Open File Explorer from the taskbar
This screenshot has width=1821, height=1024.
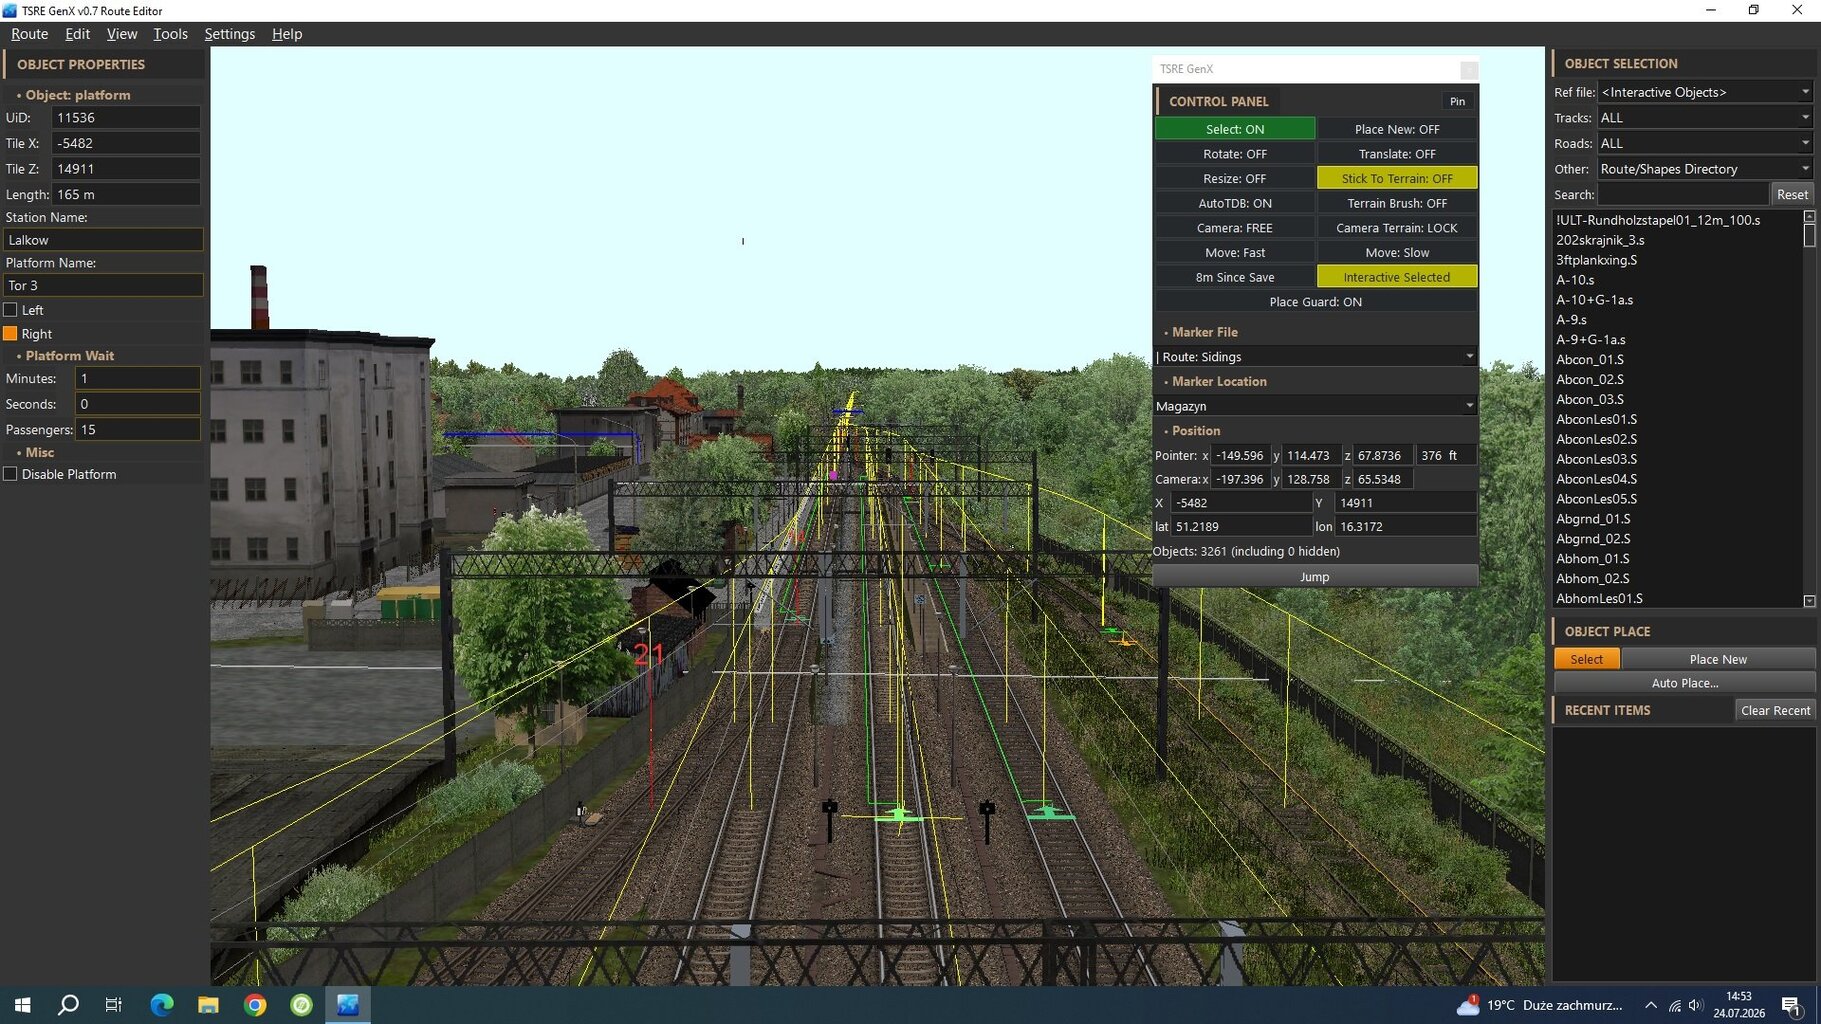(208, 1005)
